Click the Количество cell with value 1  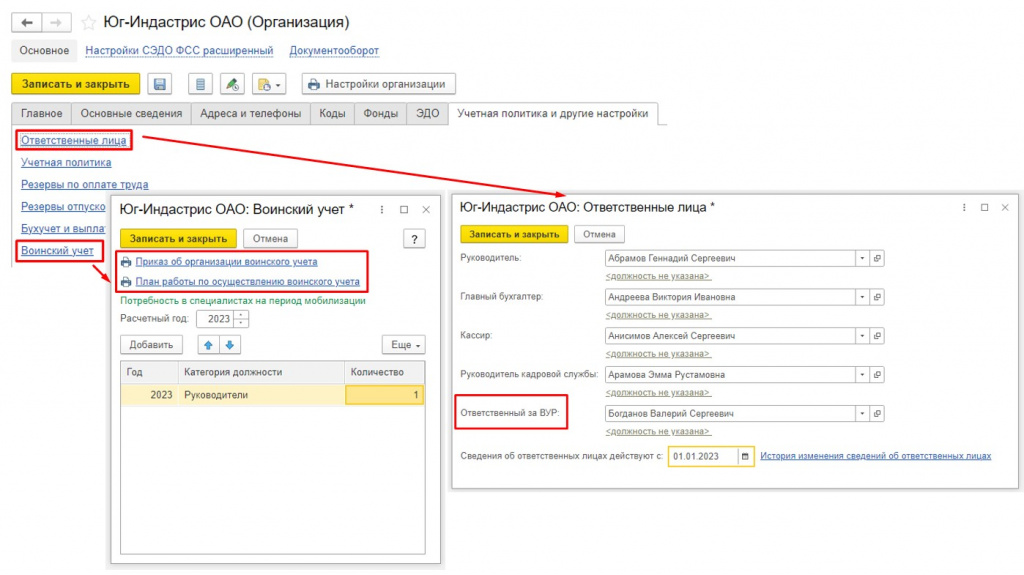(384, 395)
